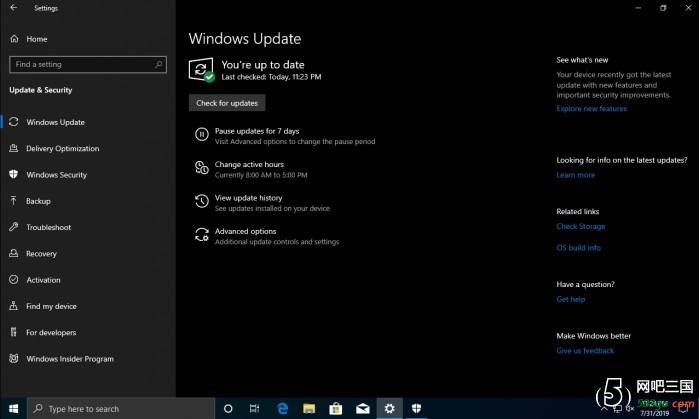Screen dimensions: 700x419
Task: Click the Give us feedback link
Action: pos(585,350)
